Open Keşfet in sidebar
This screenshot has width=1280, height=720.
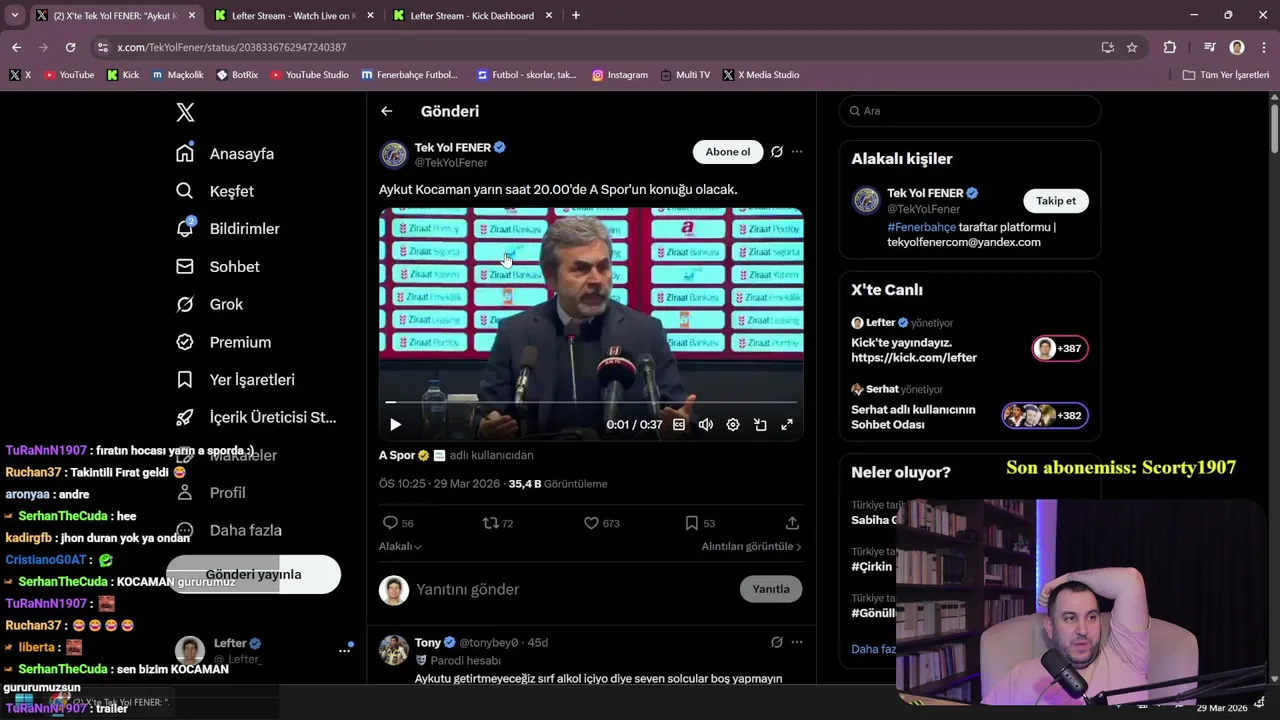point(215,191)
